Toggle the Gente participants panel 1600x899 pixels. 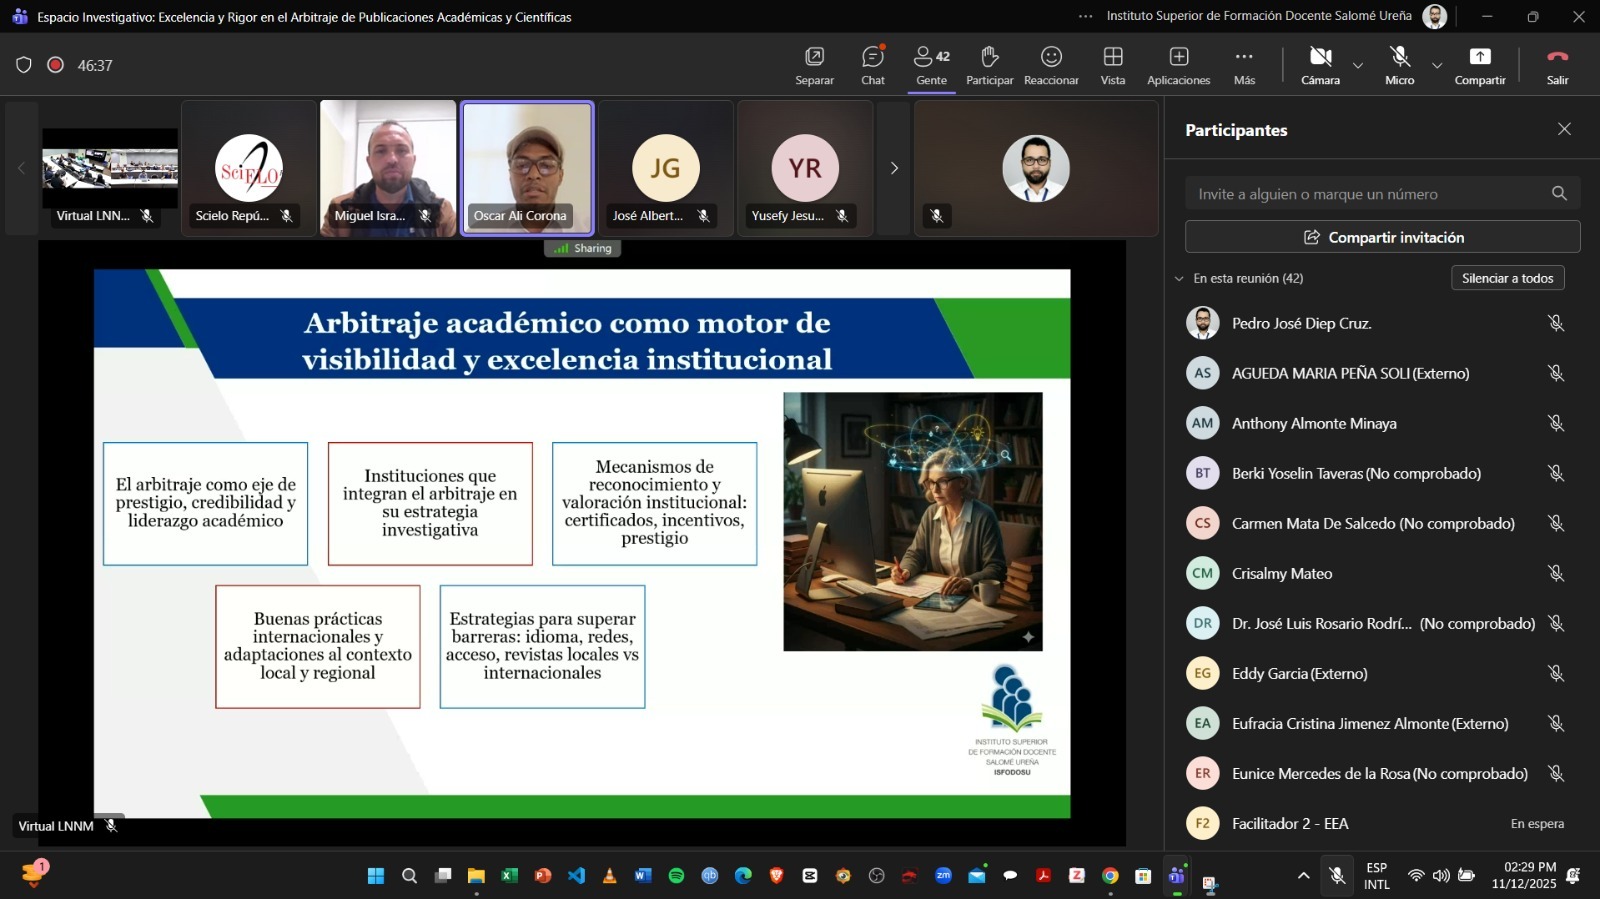point(931,65)
